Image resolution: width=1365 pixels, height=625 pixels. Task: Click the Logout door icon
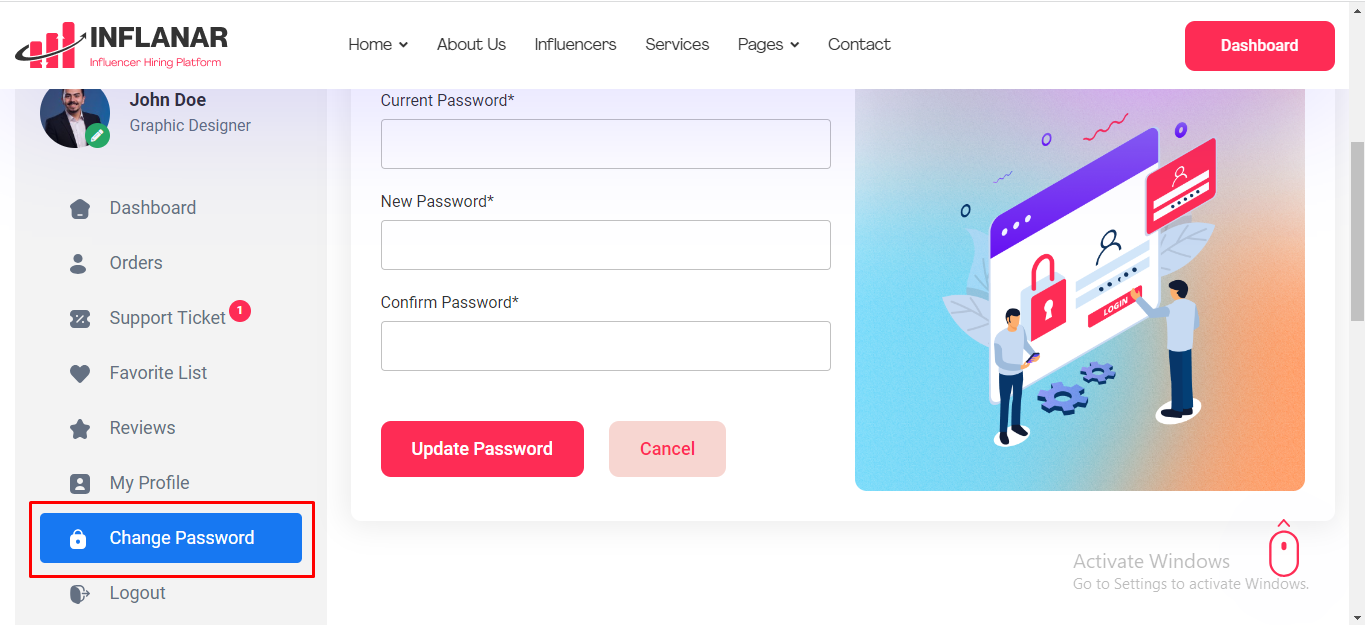(x=80, y=594)
